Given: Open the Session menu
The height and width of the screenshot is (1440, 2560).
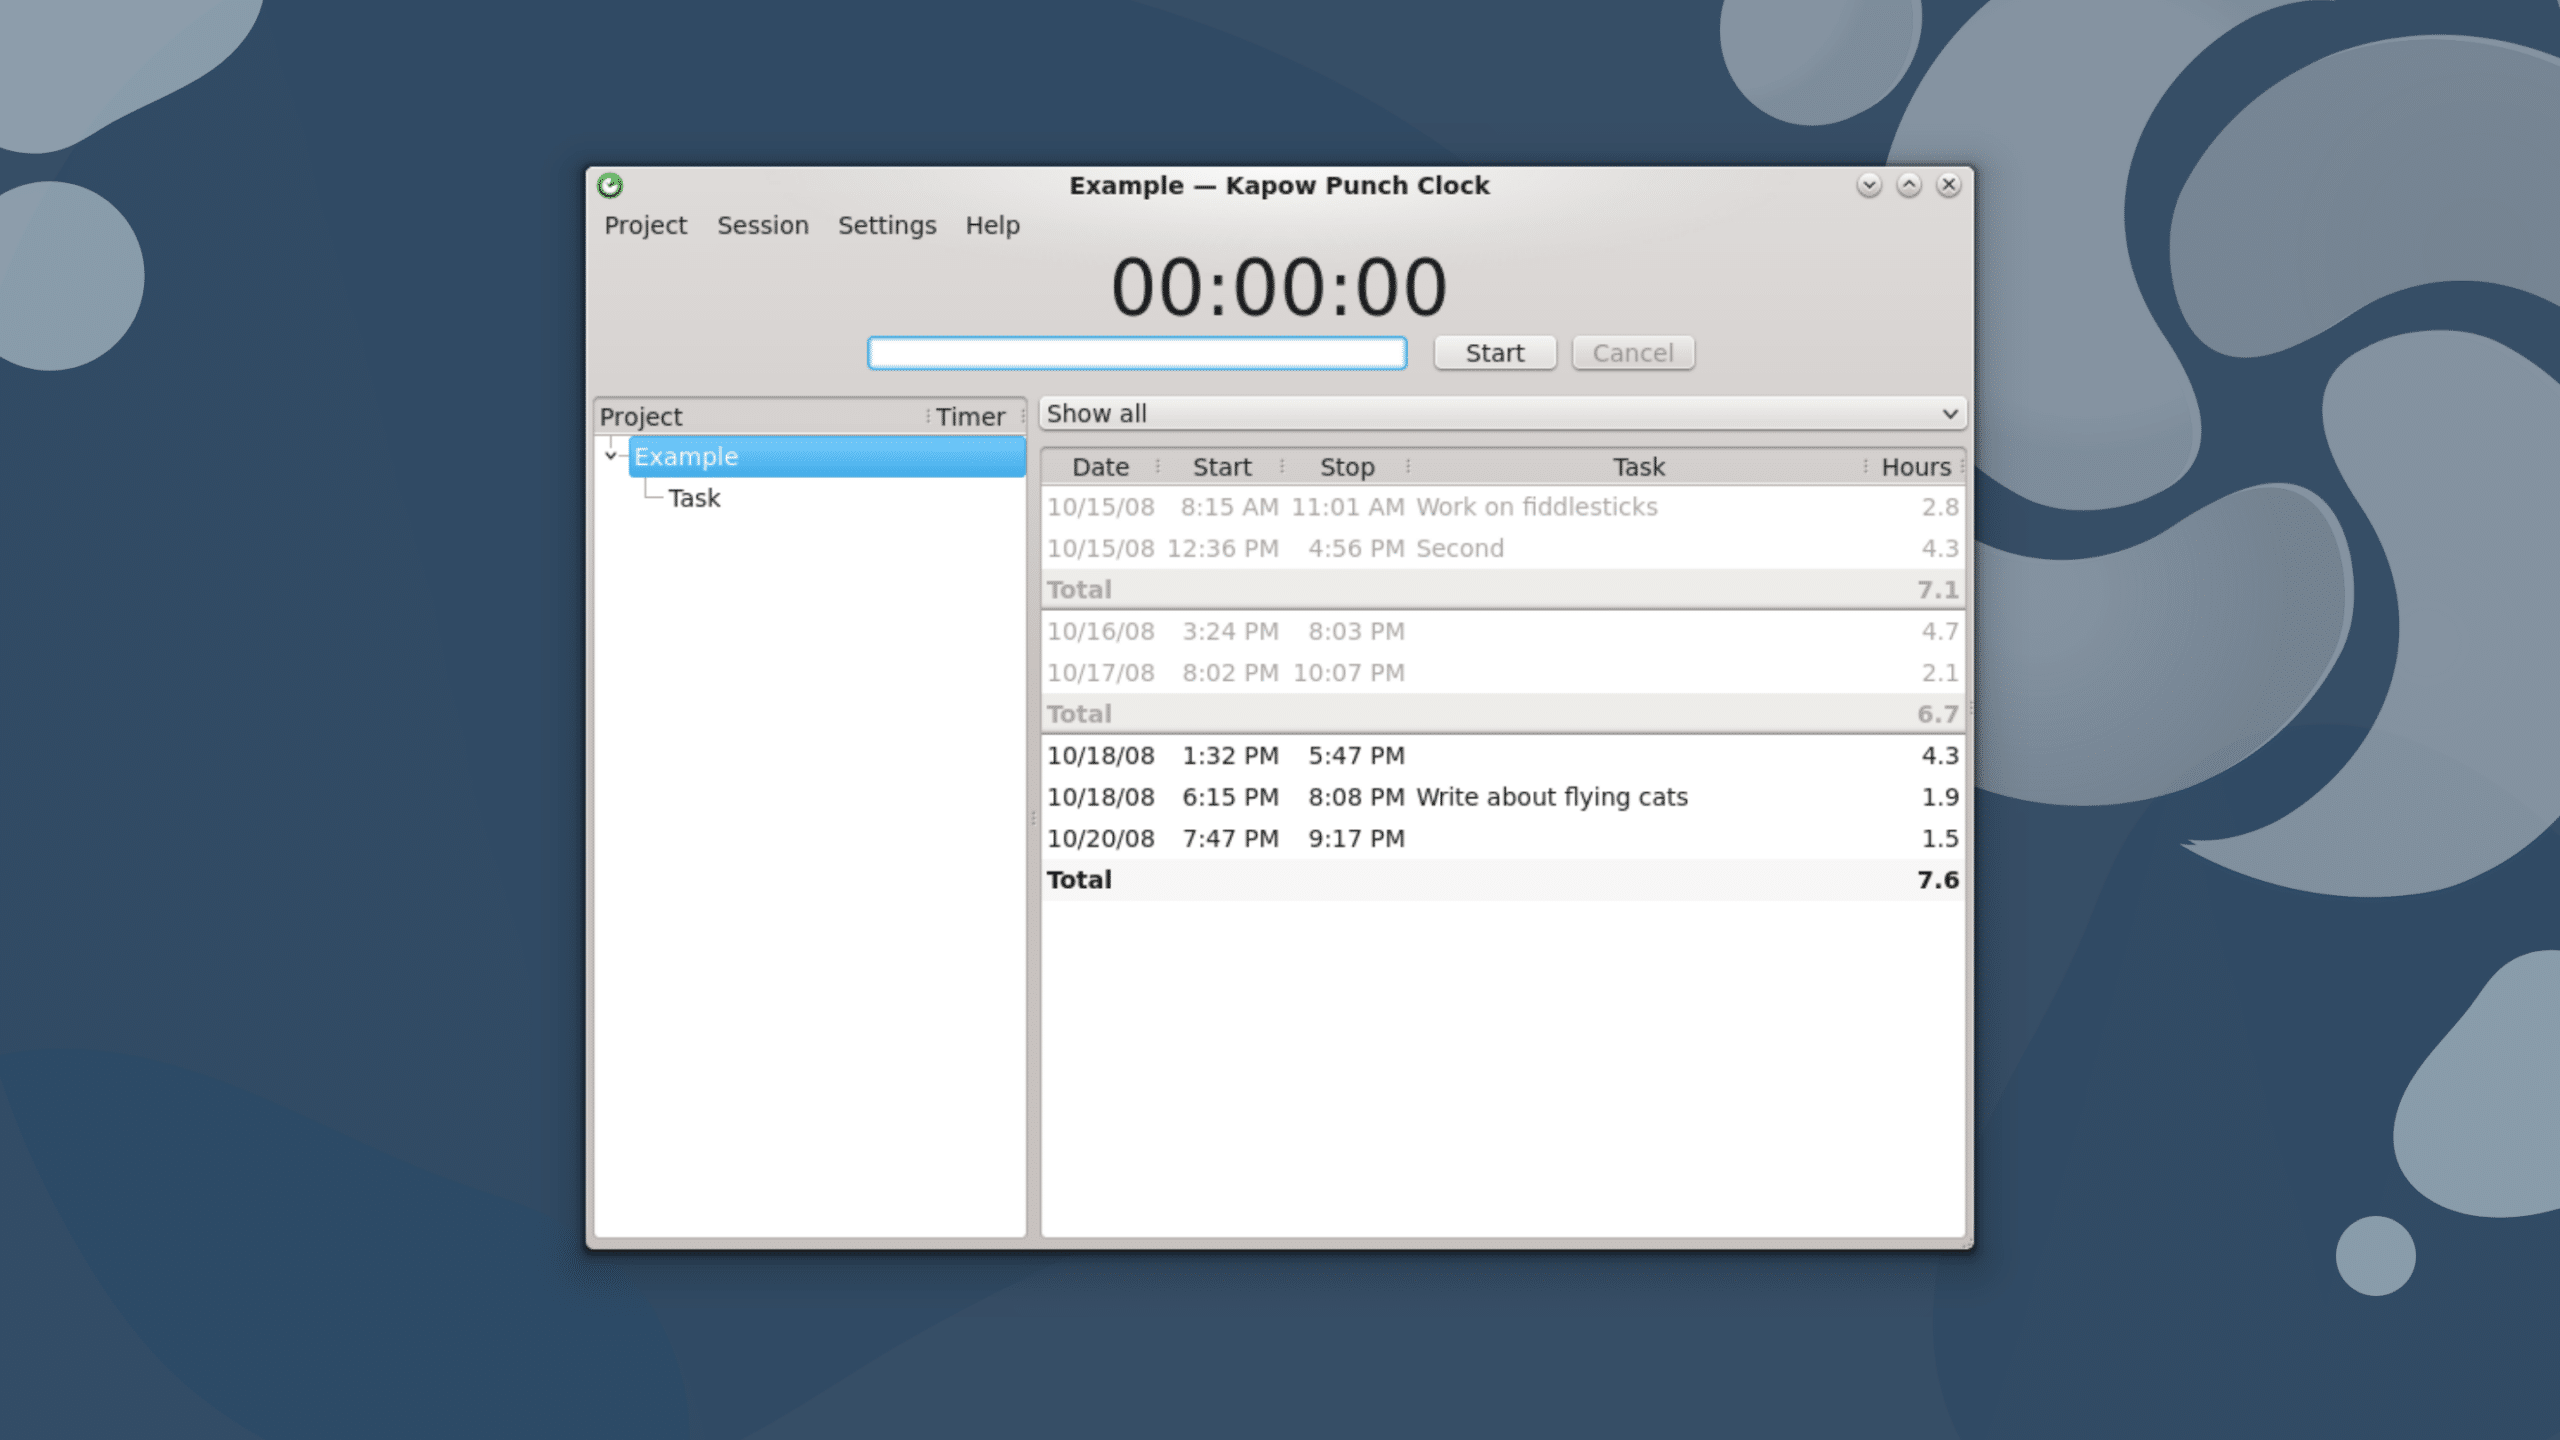Looking at the screenshot, I should tap(763, 226).
